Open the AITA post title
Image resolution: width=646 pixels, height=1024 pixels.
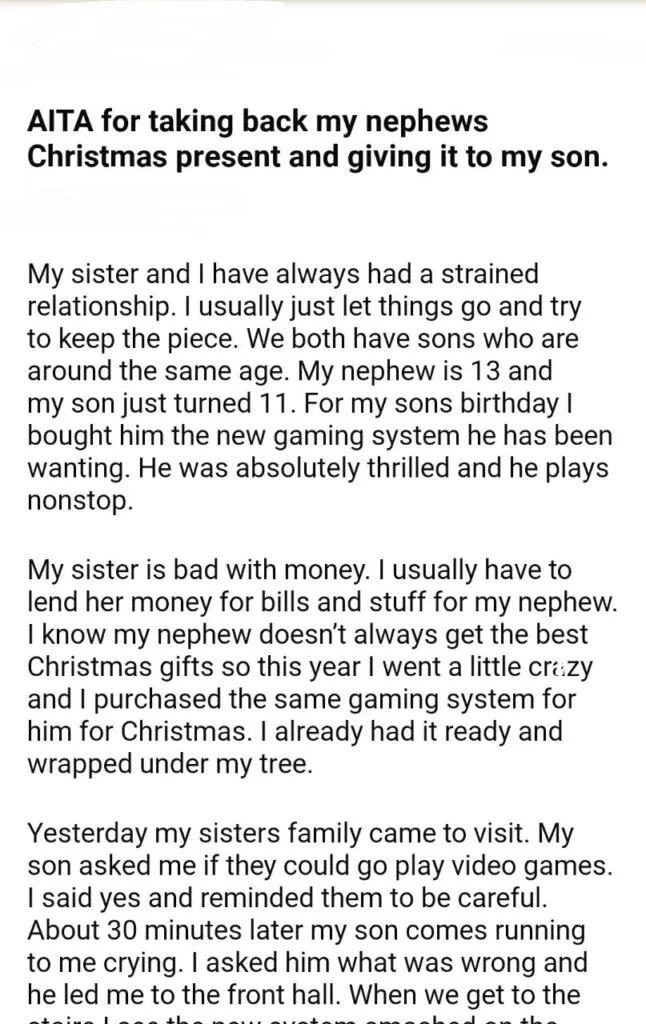click(317, 139)
